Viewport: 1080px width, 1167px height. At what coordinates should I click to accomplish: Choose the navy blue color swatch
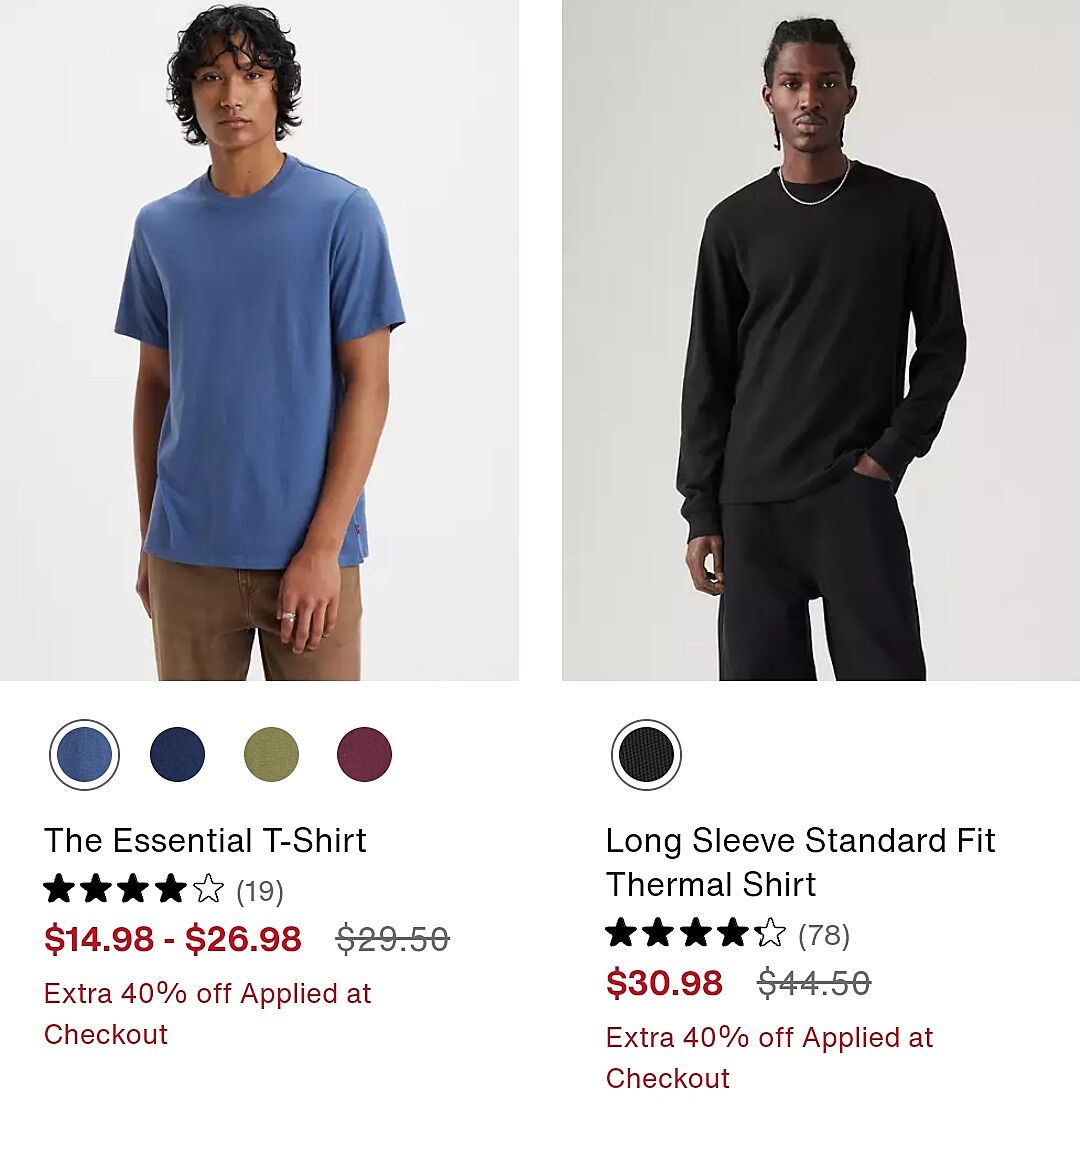point(177,755)
